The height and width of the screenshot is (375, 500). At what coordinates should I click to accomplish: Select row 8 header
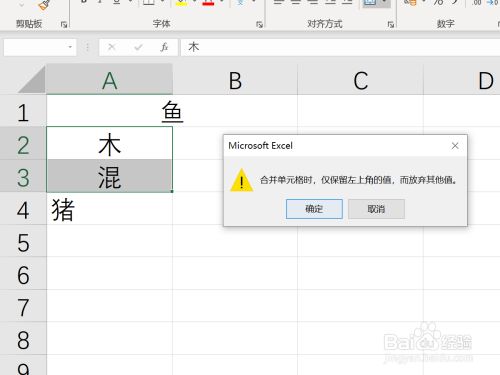click(23, 339)
